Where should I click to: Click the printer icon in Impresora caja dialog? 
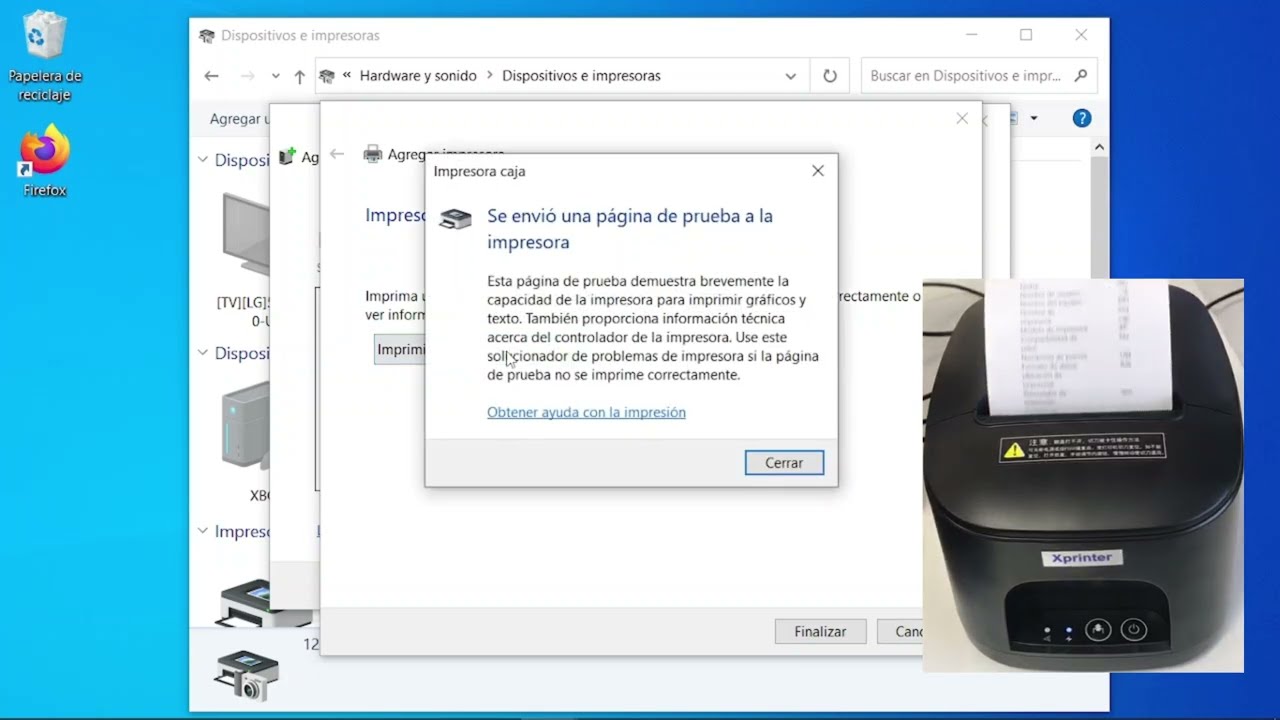(456, 219)
